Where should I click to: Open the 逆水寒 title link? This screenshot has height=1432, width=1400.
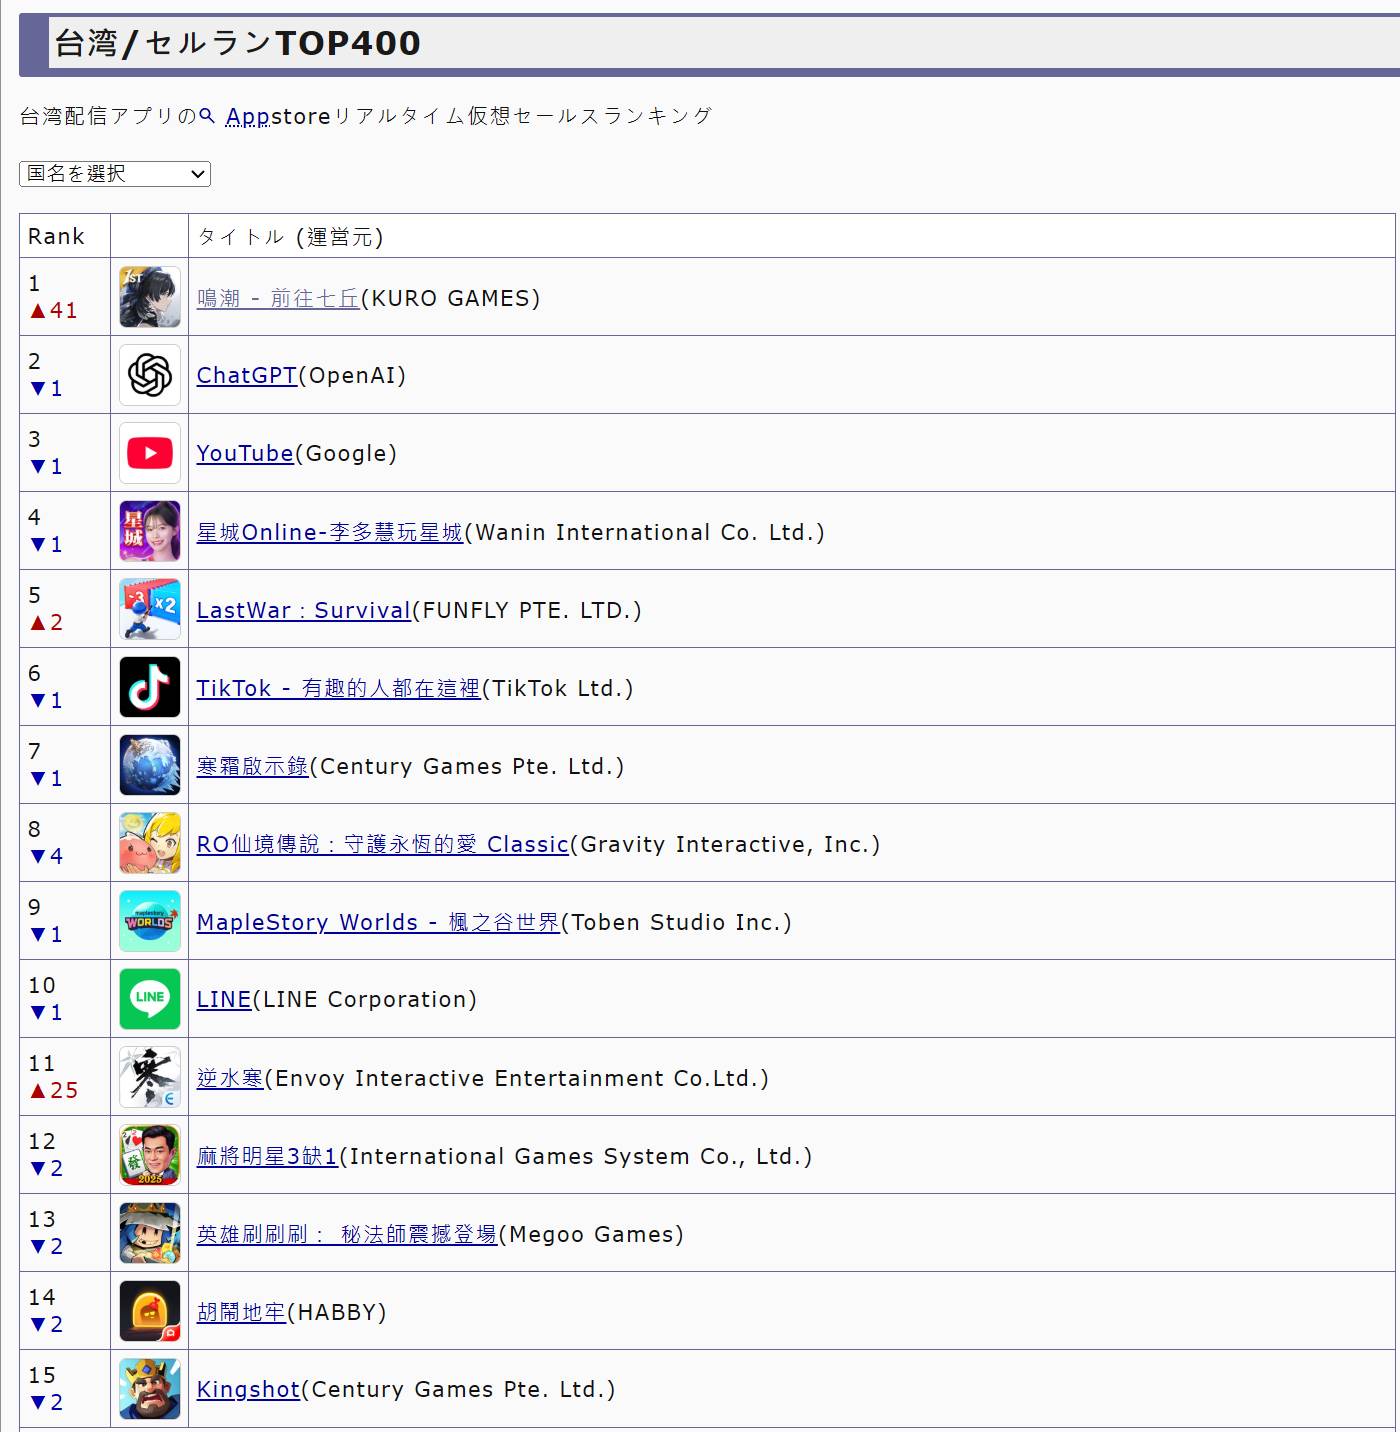230,1078
